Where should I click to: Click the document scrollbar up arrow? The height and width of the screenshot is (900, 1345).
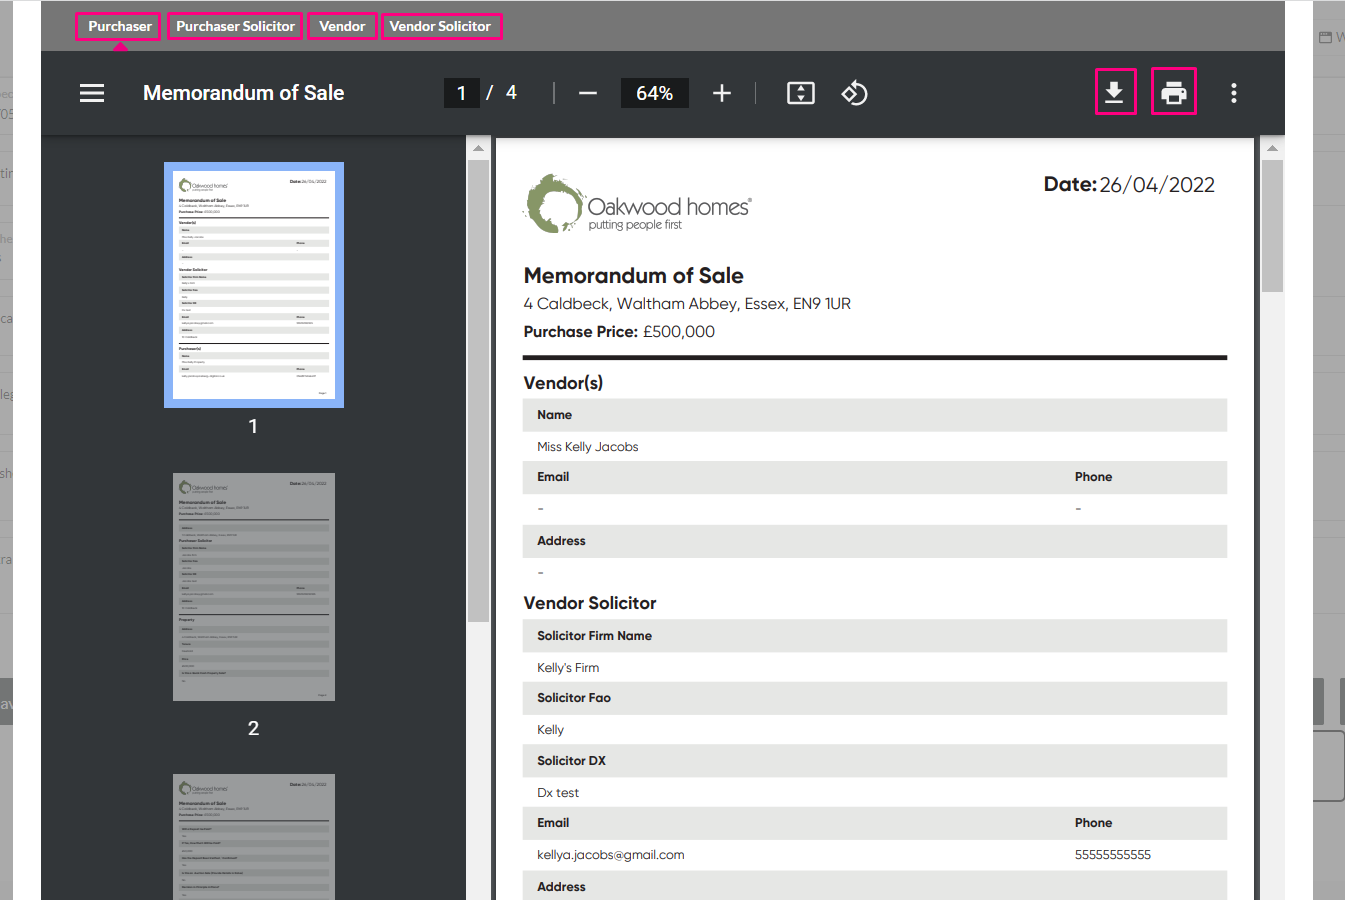coord(1272,148)
